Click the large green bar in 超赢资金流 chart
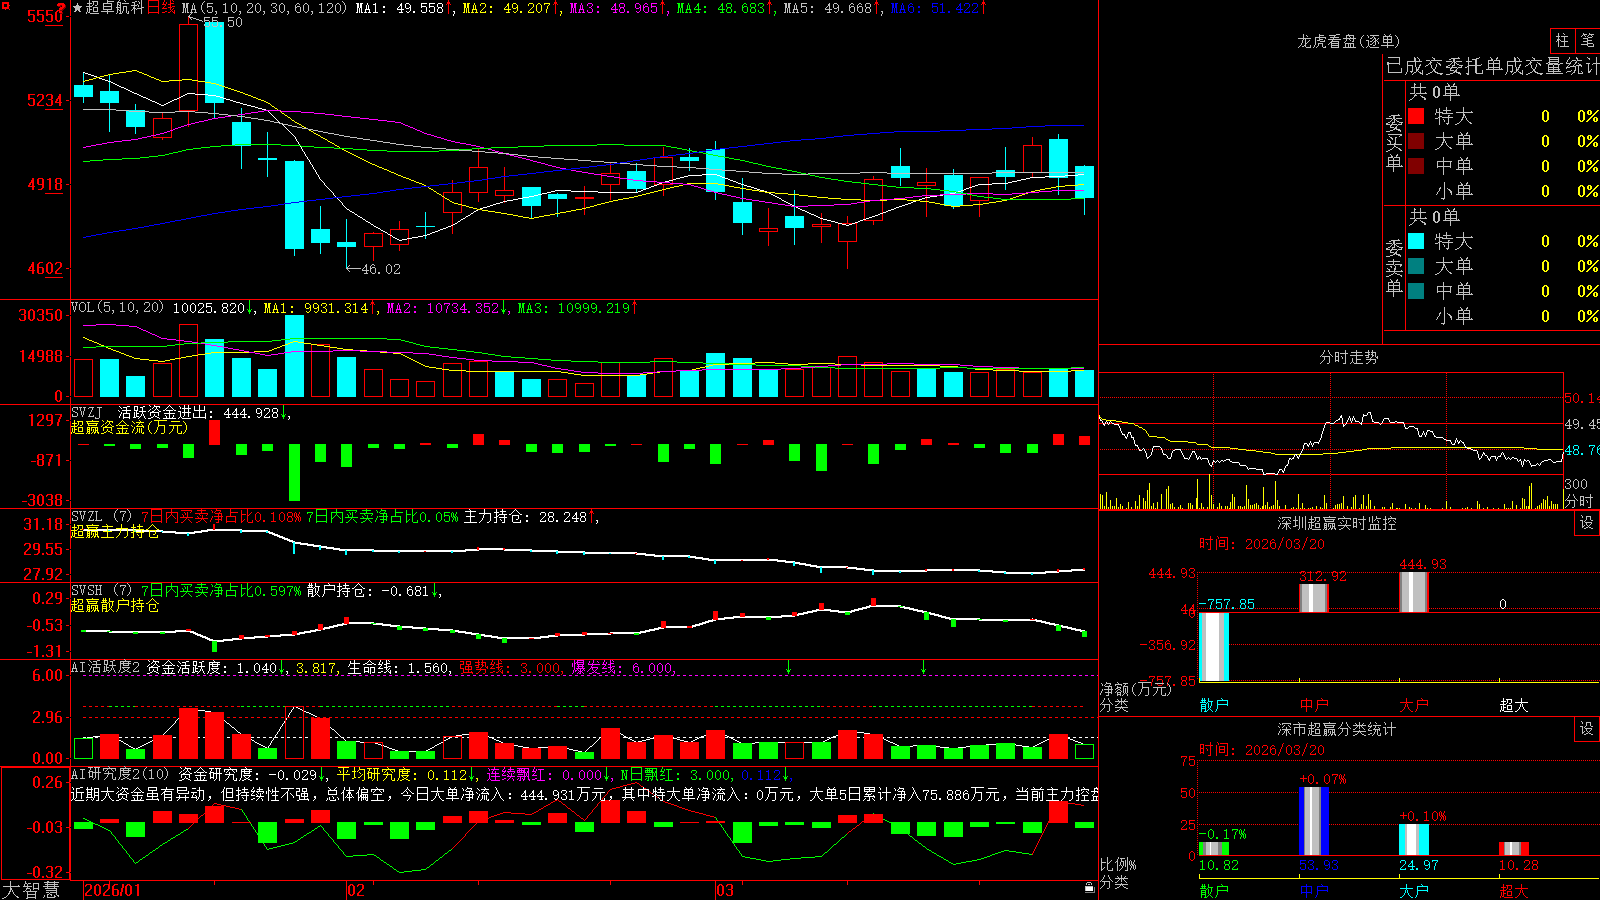This screenshot has width=1600, height=900. point(294,473)
